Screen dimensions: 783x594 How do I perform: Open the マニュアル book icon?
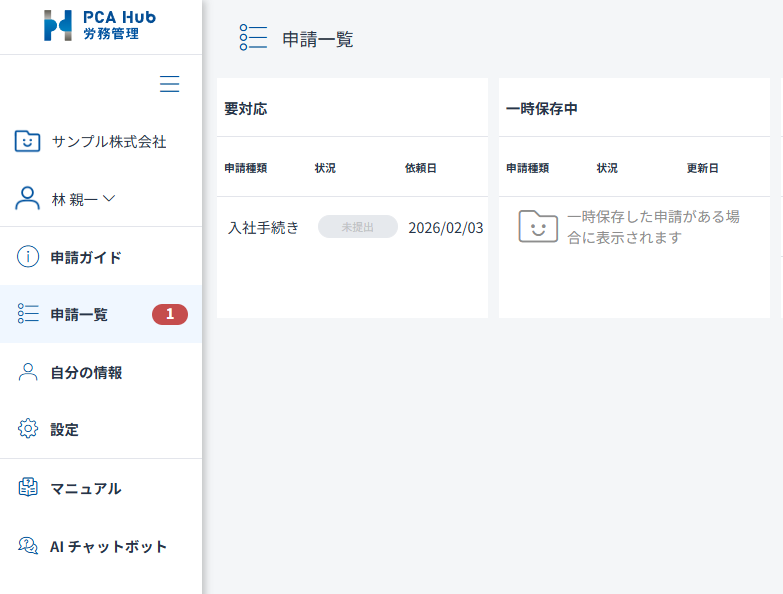click(28, 488)
